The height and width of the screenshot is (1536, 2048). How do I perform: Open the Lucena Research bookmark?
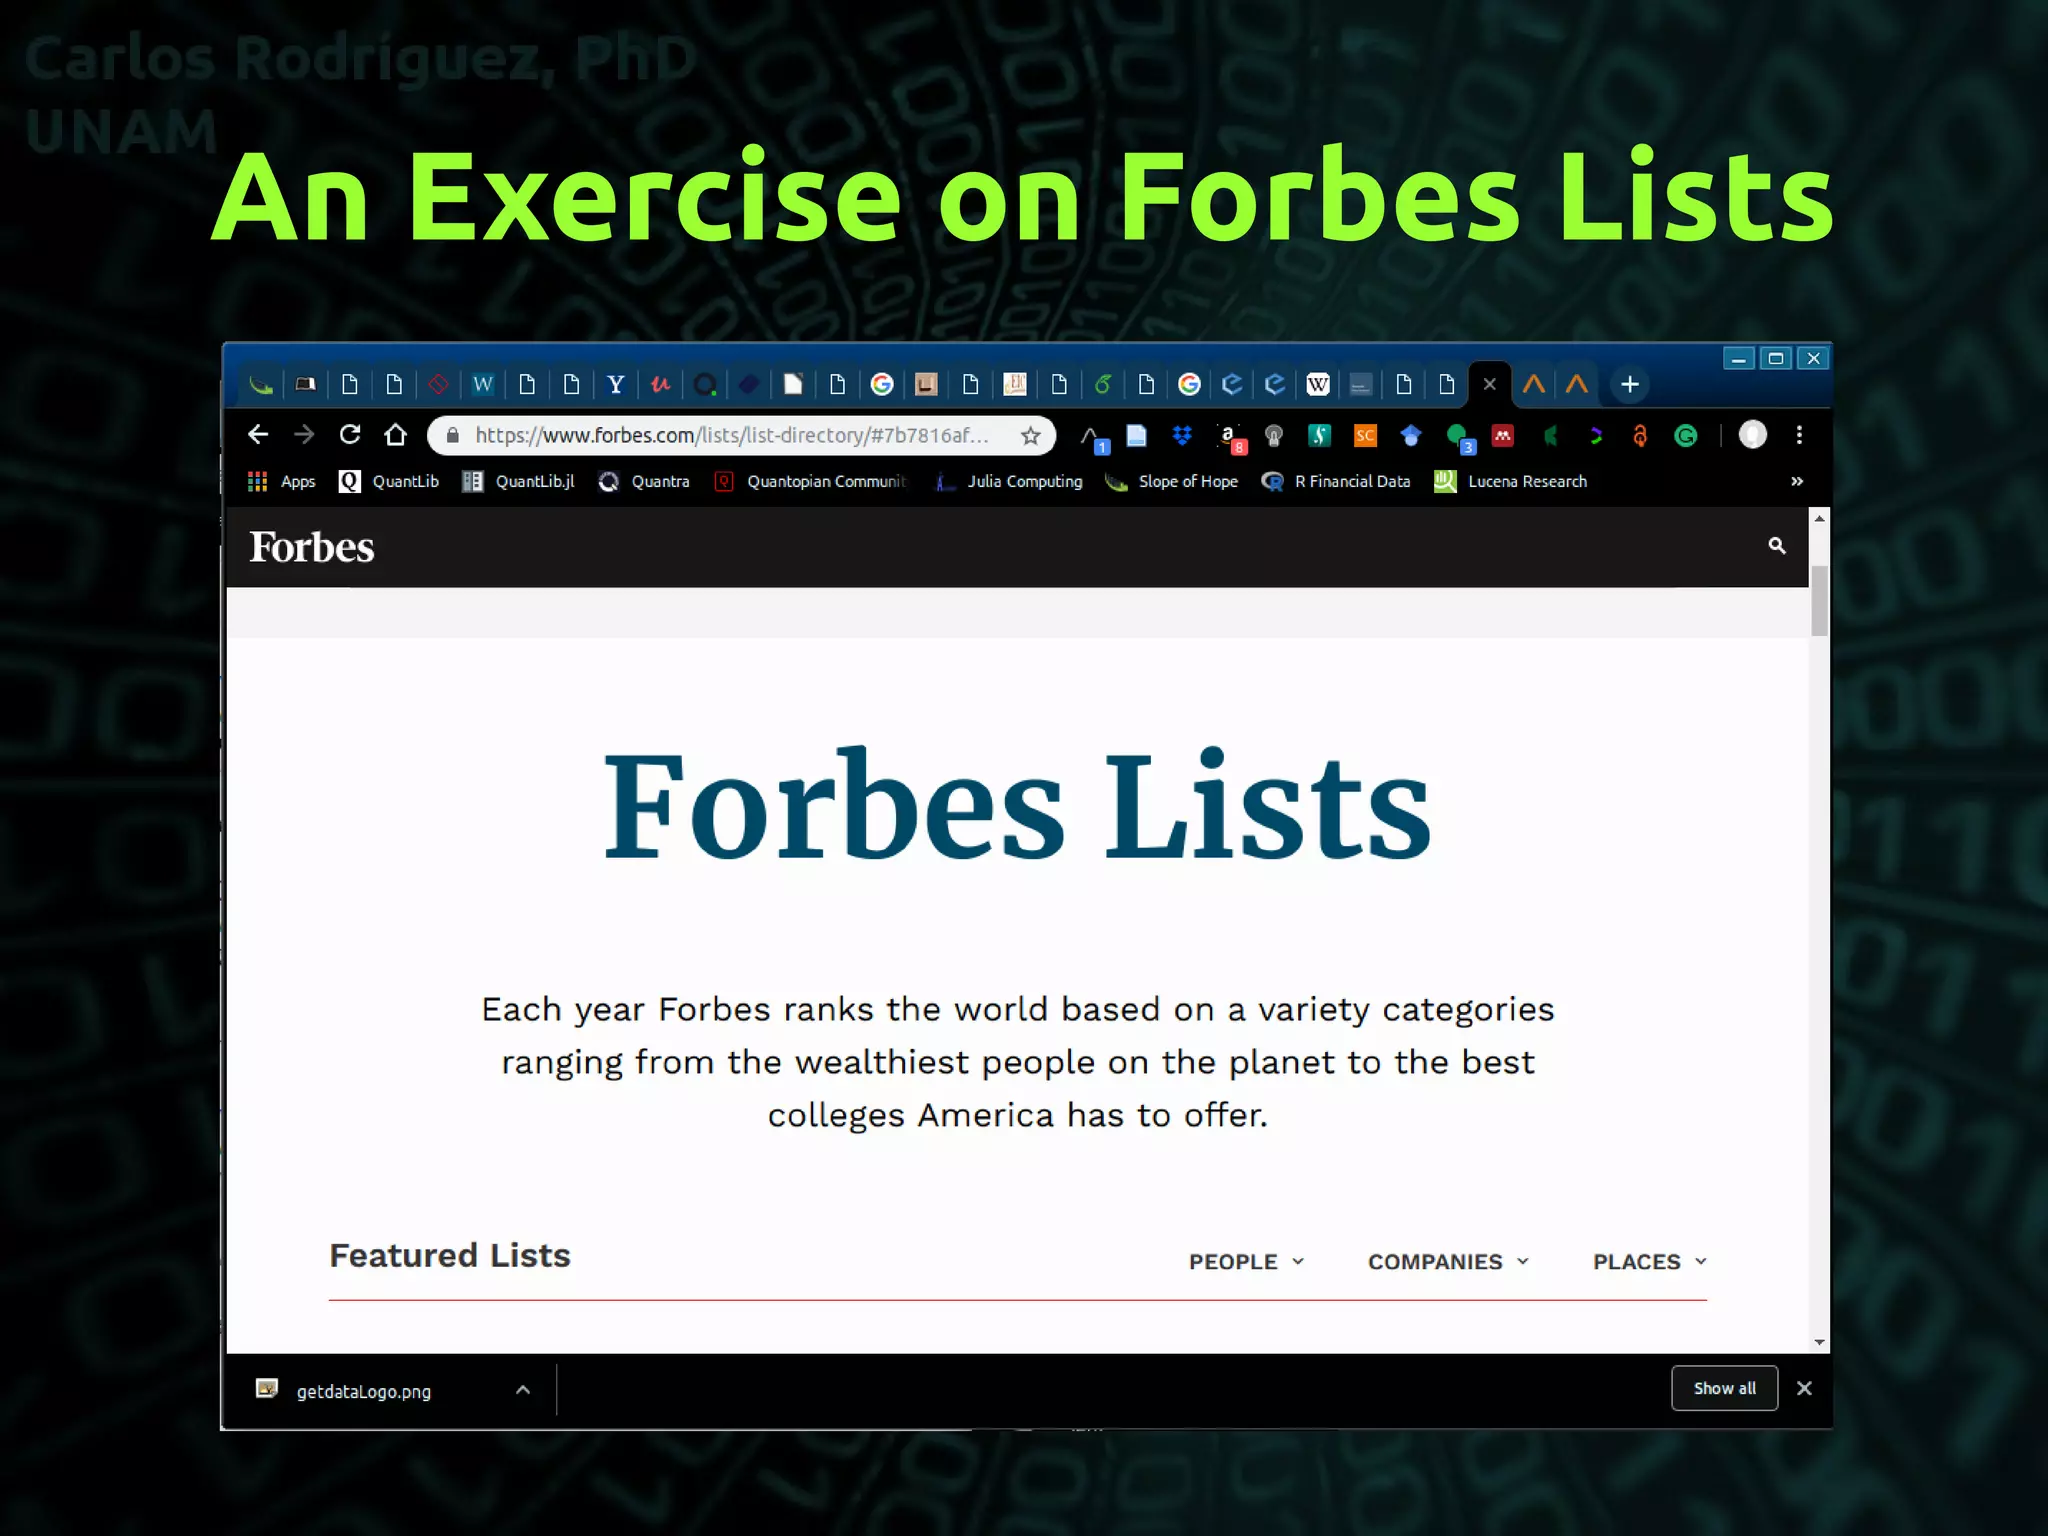1511,481
